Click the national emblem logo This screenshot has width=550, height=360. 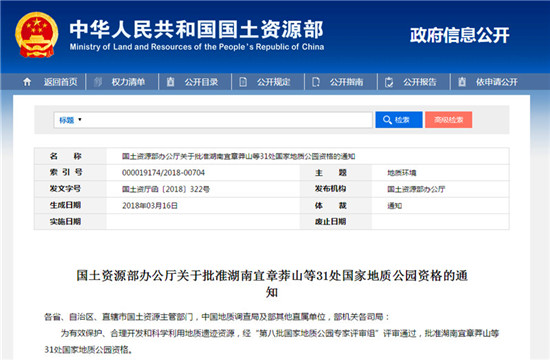tap(36, 35)
